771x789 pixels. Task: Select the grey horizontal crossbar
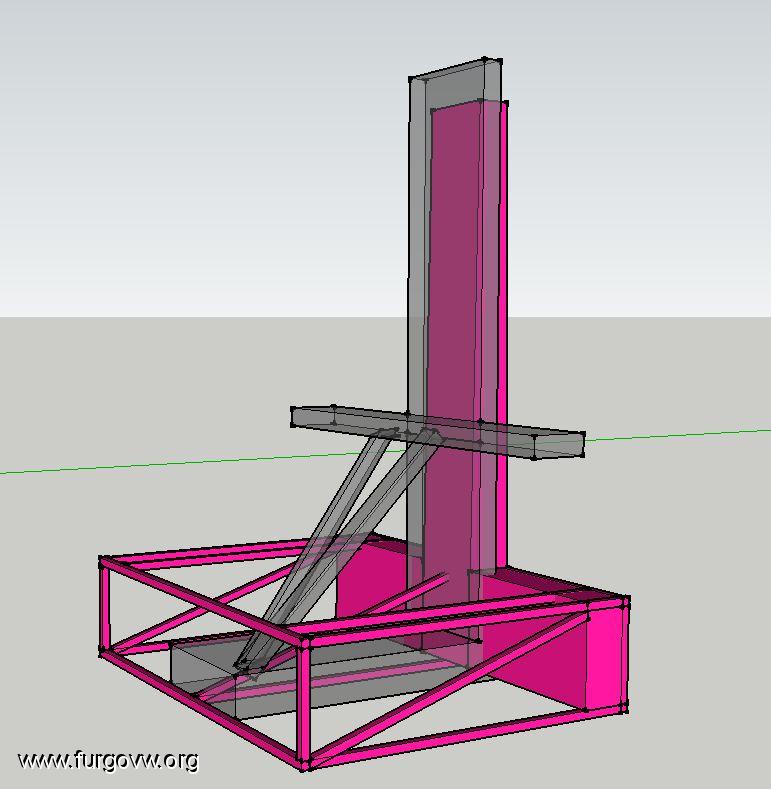437,431
